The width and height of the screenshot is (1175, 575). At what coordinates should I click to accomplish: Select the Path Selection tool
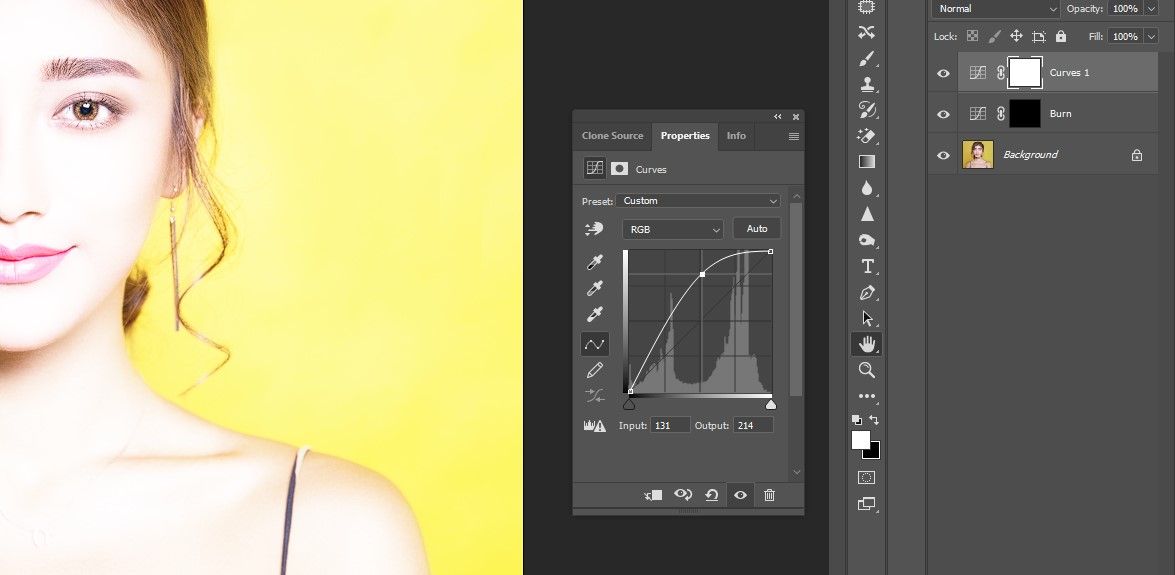coord(867,319)
